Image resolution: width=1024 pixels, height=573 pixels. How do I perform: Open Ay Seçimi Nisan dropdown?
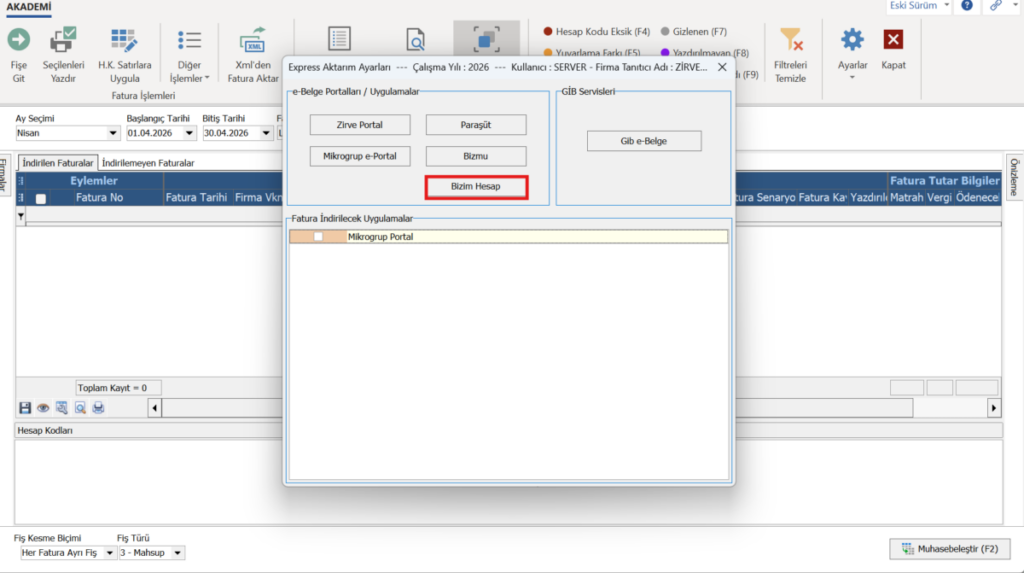tap(112, 133)
